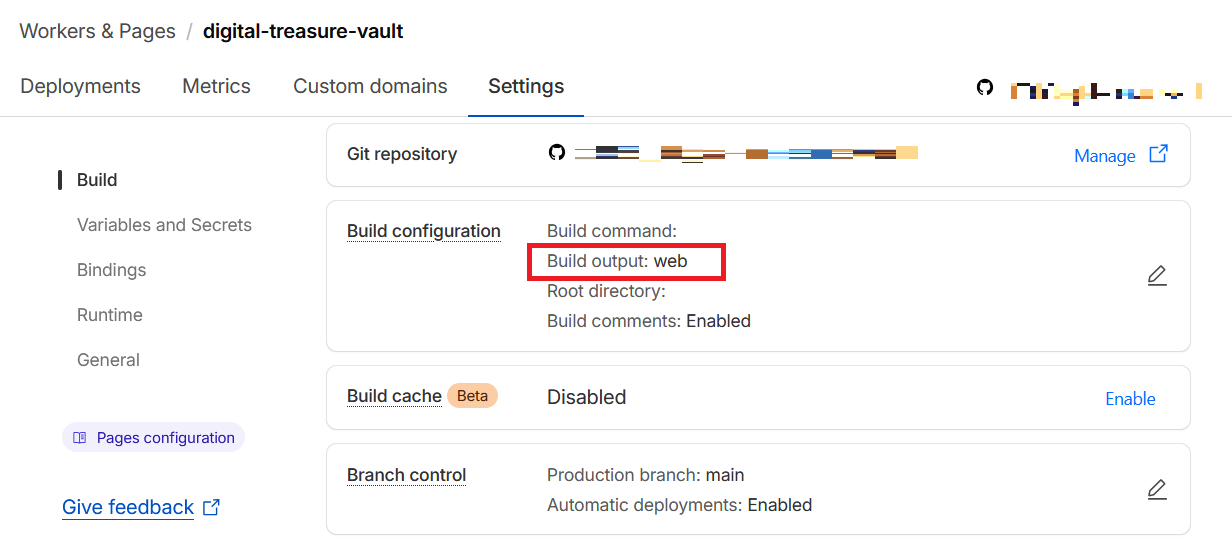Viewport: 1232px width, 547px height.
Task: Select Variables and Secrets in the sidebar
Action: tap(164, 225)
